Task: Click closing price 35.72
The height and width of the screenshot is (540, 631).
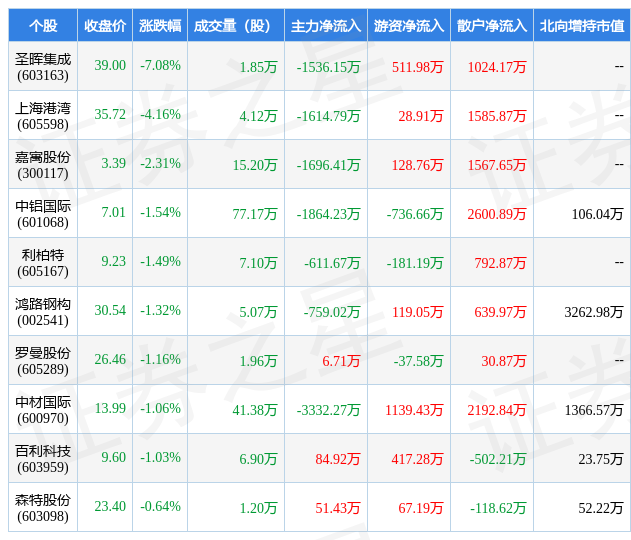Action: pos(110,114)
